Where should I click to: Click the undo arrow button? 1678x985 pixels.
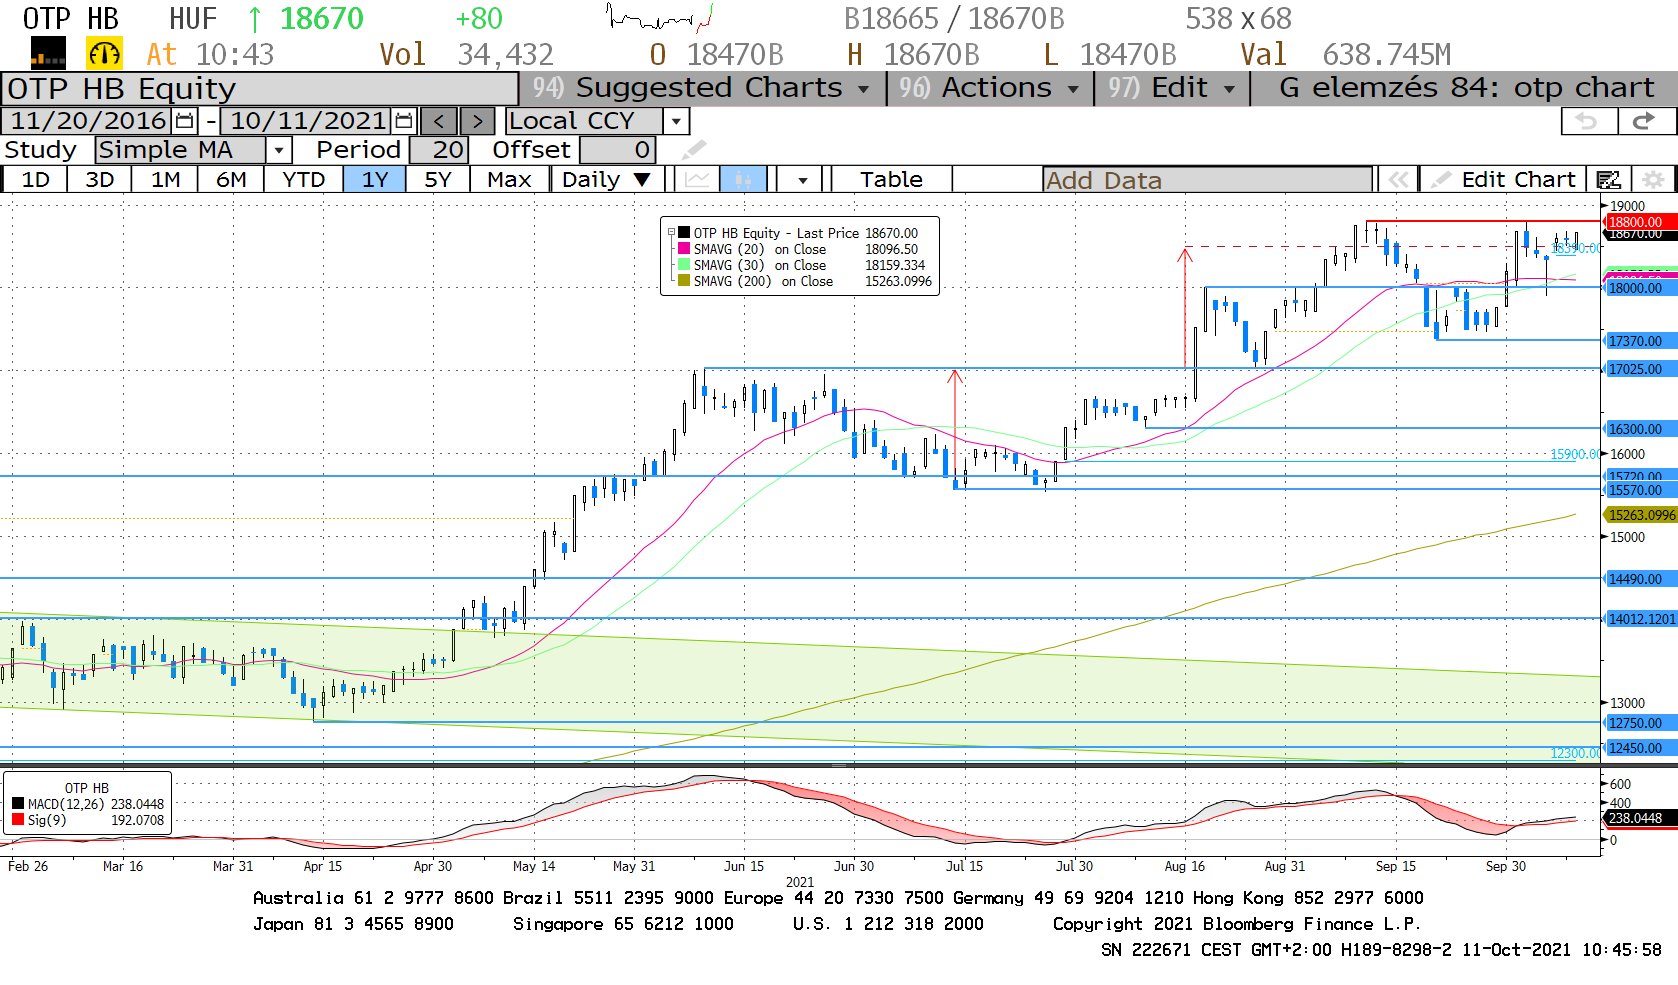[x=1588, y=121]
